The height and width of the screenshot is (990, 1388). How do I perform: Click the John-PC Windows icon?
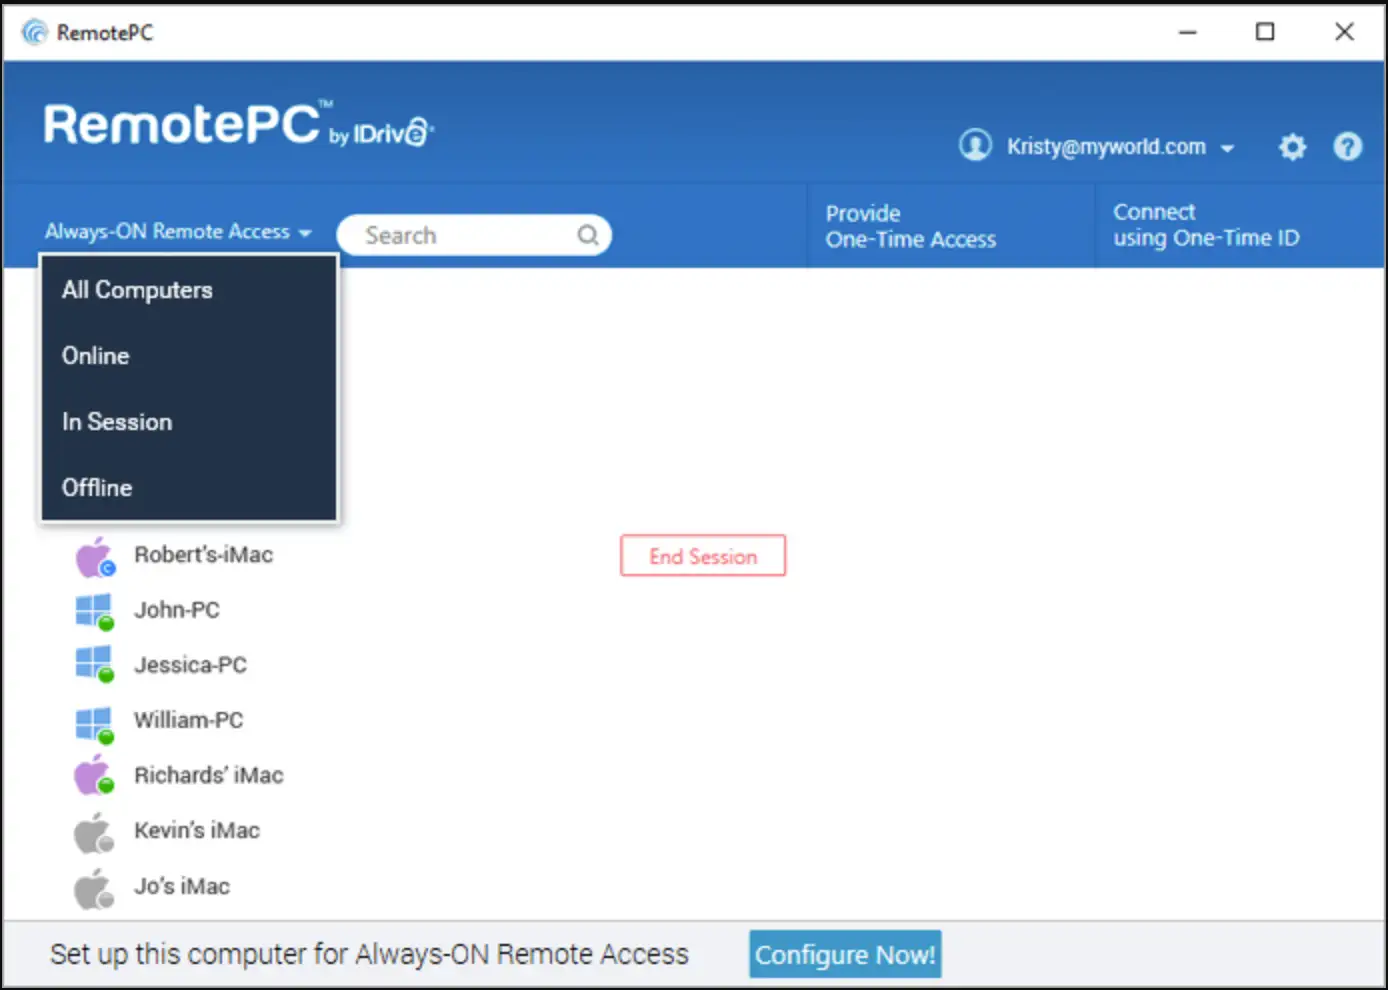[x=95, y=611]
